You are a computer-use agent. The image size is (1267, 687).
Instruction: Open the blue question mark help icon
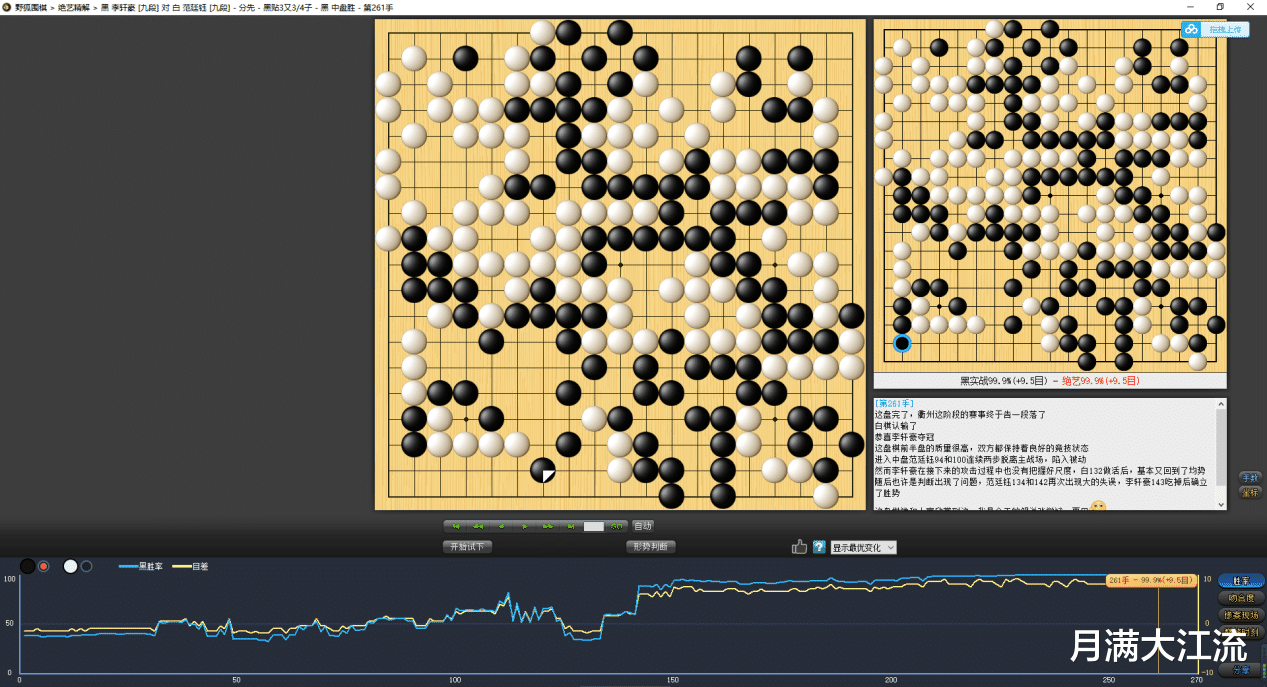click(819, 547)
